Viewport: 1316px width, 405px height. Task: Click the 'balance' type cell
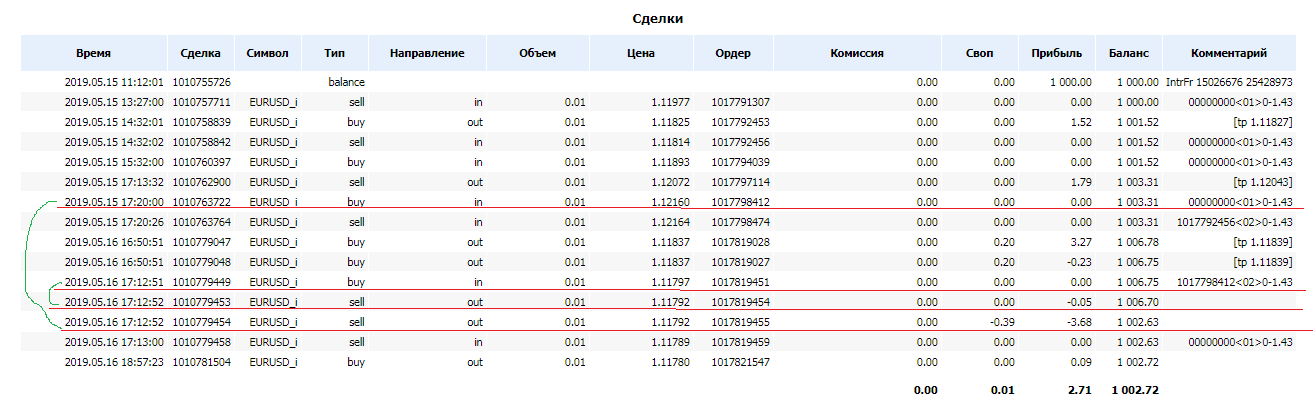[x=346, y=80]
